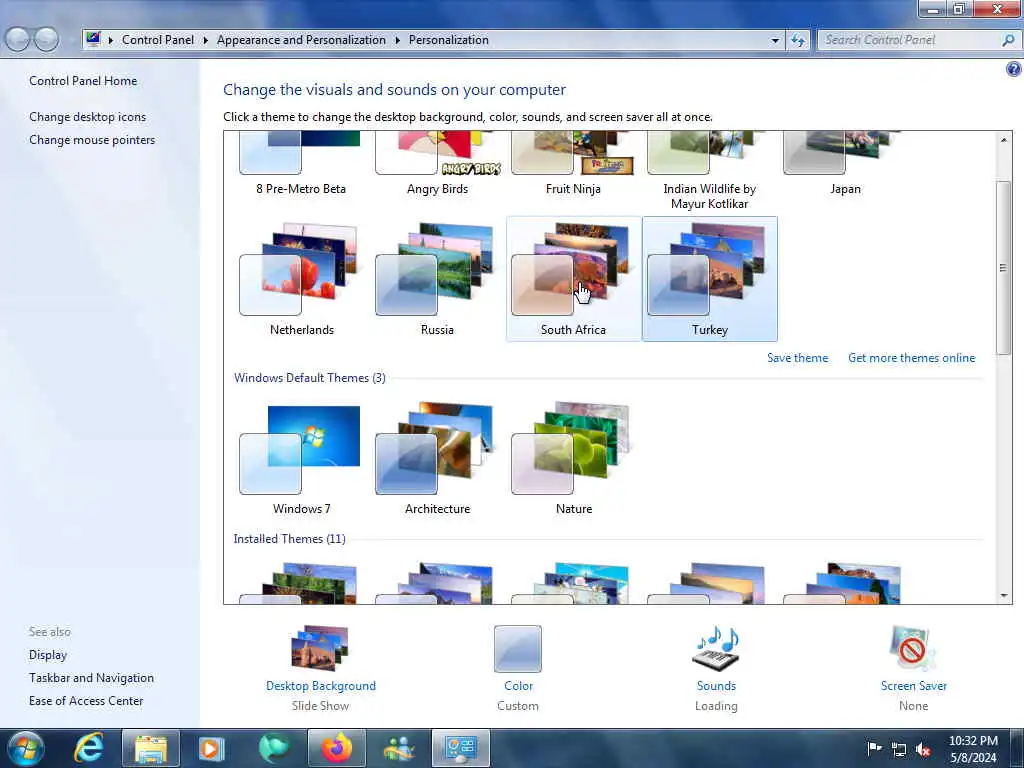The width and height of the screenshot is (1024, 768).
Task: Choose Indian Wildlife by Mayur Kotlikar theme
Action: pos(710,171)
